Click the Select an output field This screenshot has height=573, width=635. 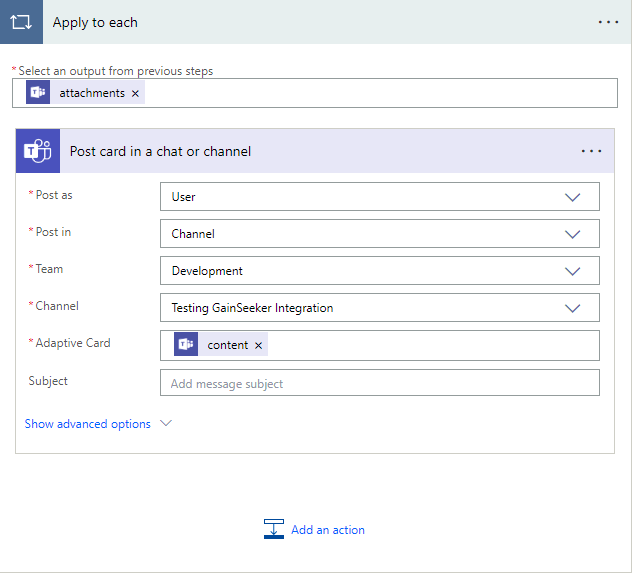point(380,93)
